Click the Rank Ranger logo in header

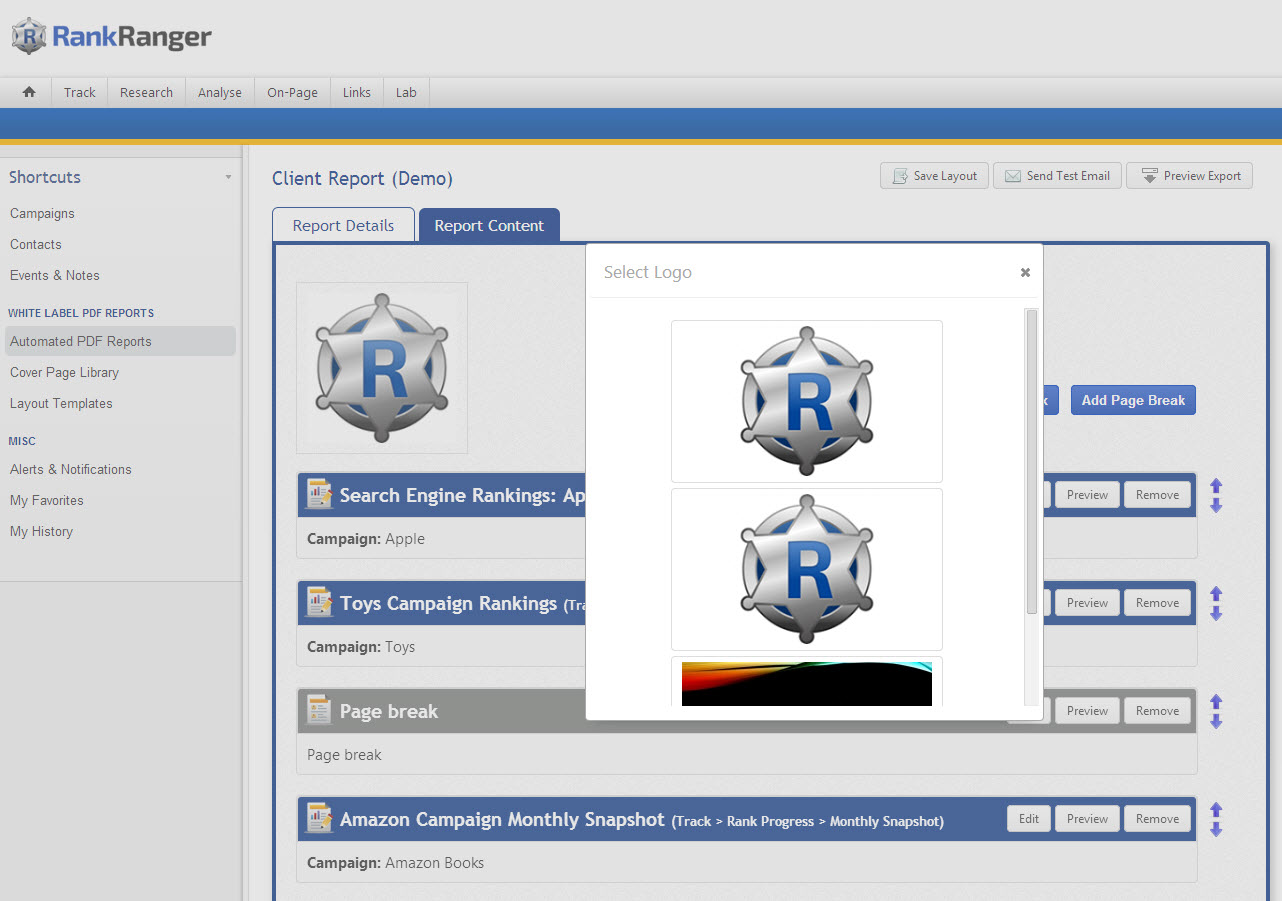coord(112,37)
